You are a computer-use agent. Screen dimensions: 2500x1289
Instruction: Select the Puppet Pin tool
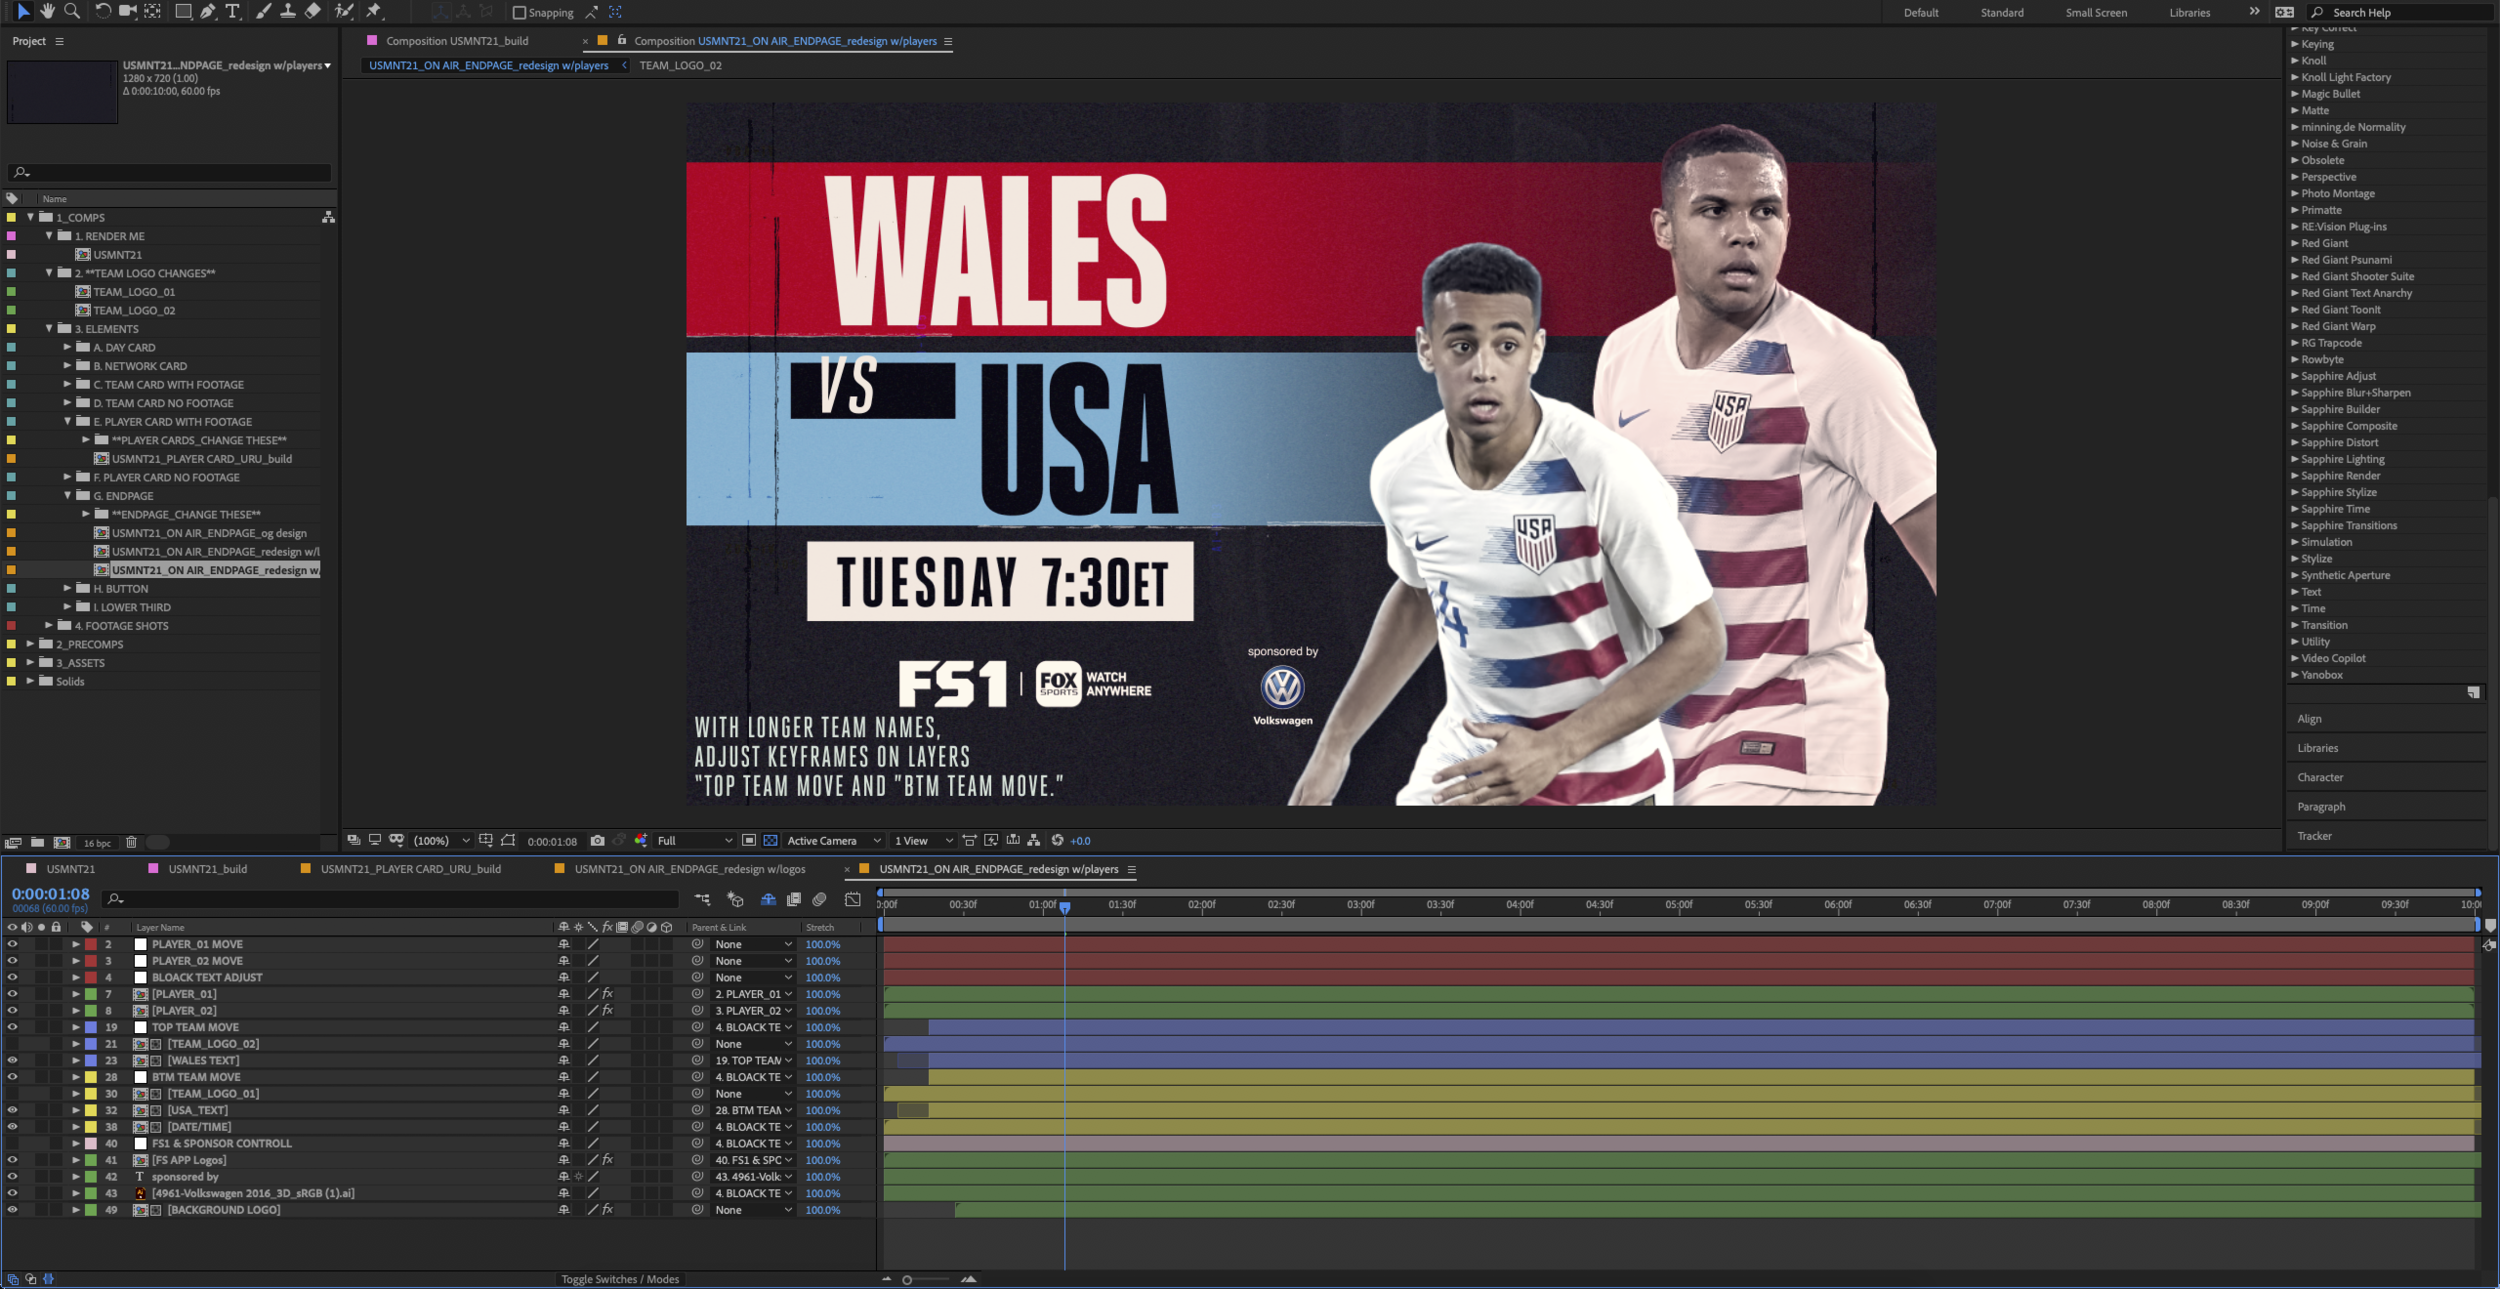[x=374, y=11]
